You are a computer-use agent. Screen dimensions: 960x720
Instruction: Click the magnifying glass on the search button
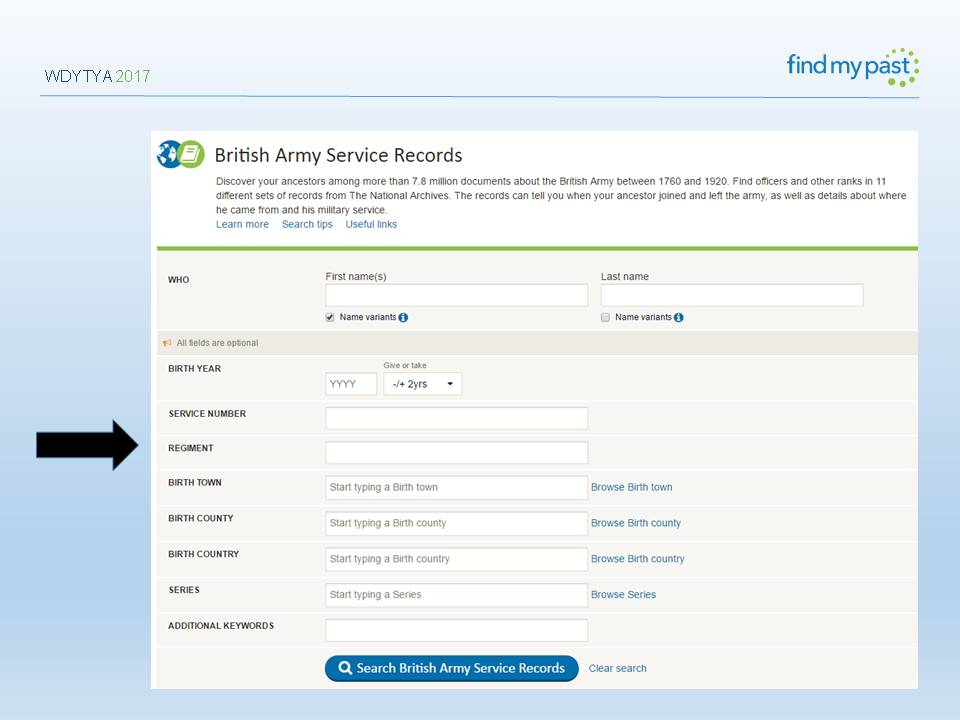[x=345, y=668]
